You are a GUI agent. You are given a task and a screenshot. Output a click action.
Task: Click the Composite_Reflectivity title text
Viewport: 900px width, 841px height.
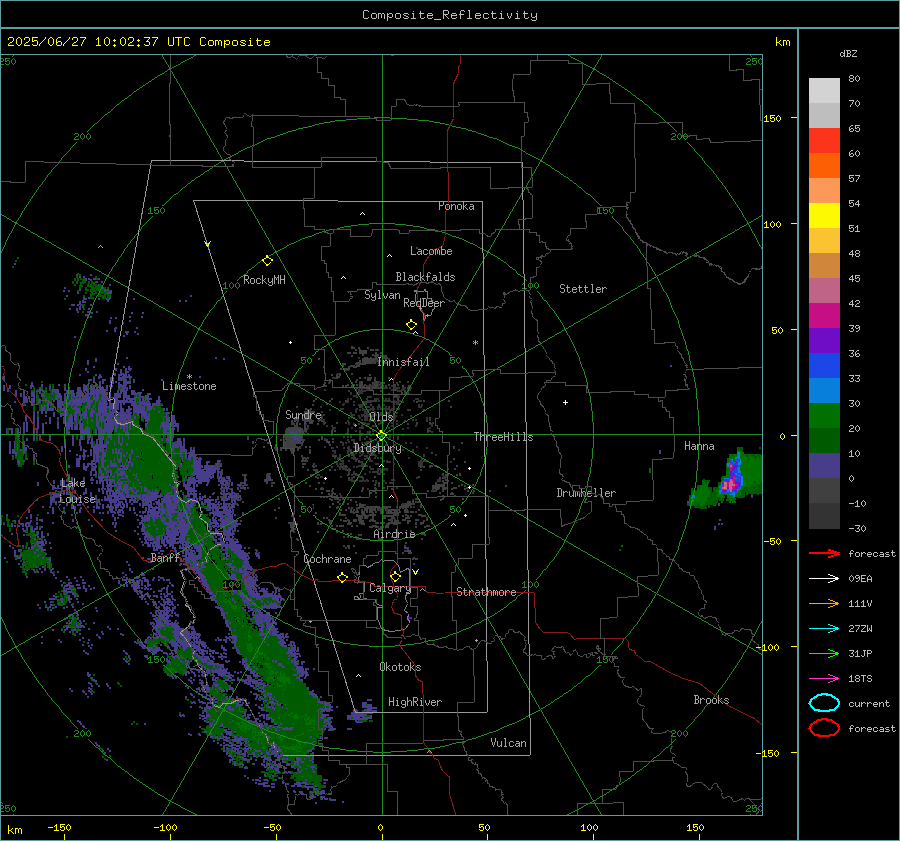click(x=449, y=15)
